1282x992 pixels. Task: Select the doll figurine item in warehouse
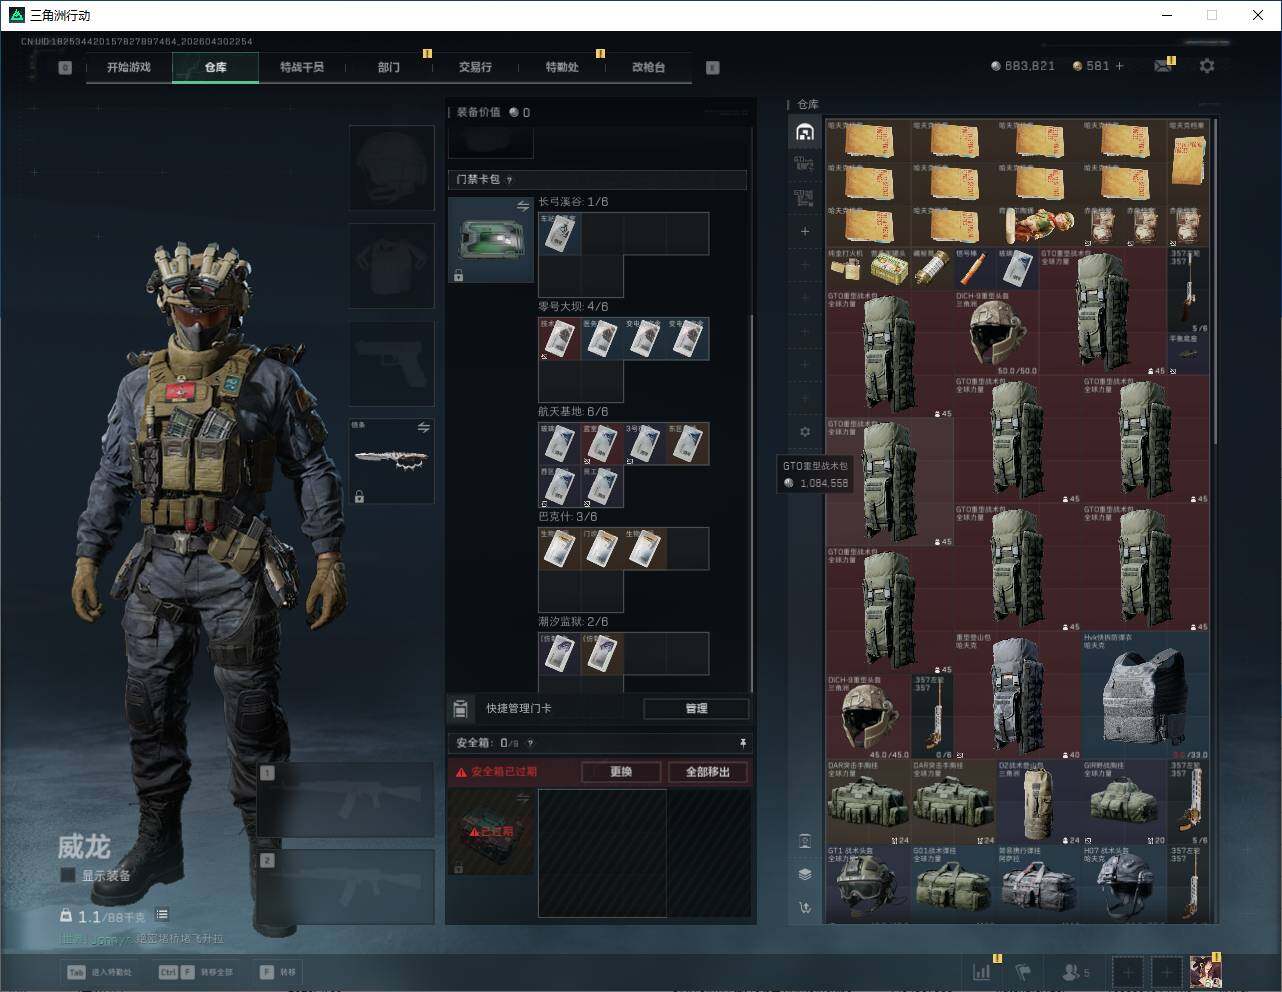tap(1039, 226)
